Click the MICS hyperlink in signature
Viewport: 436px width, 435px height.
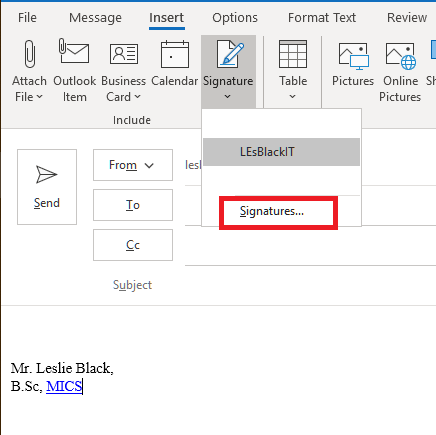tap(64, 386)
